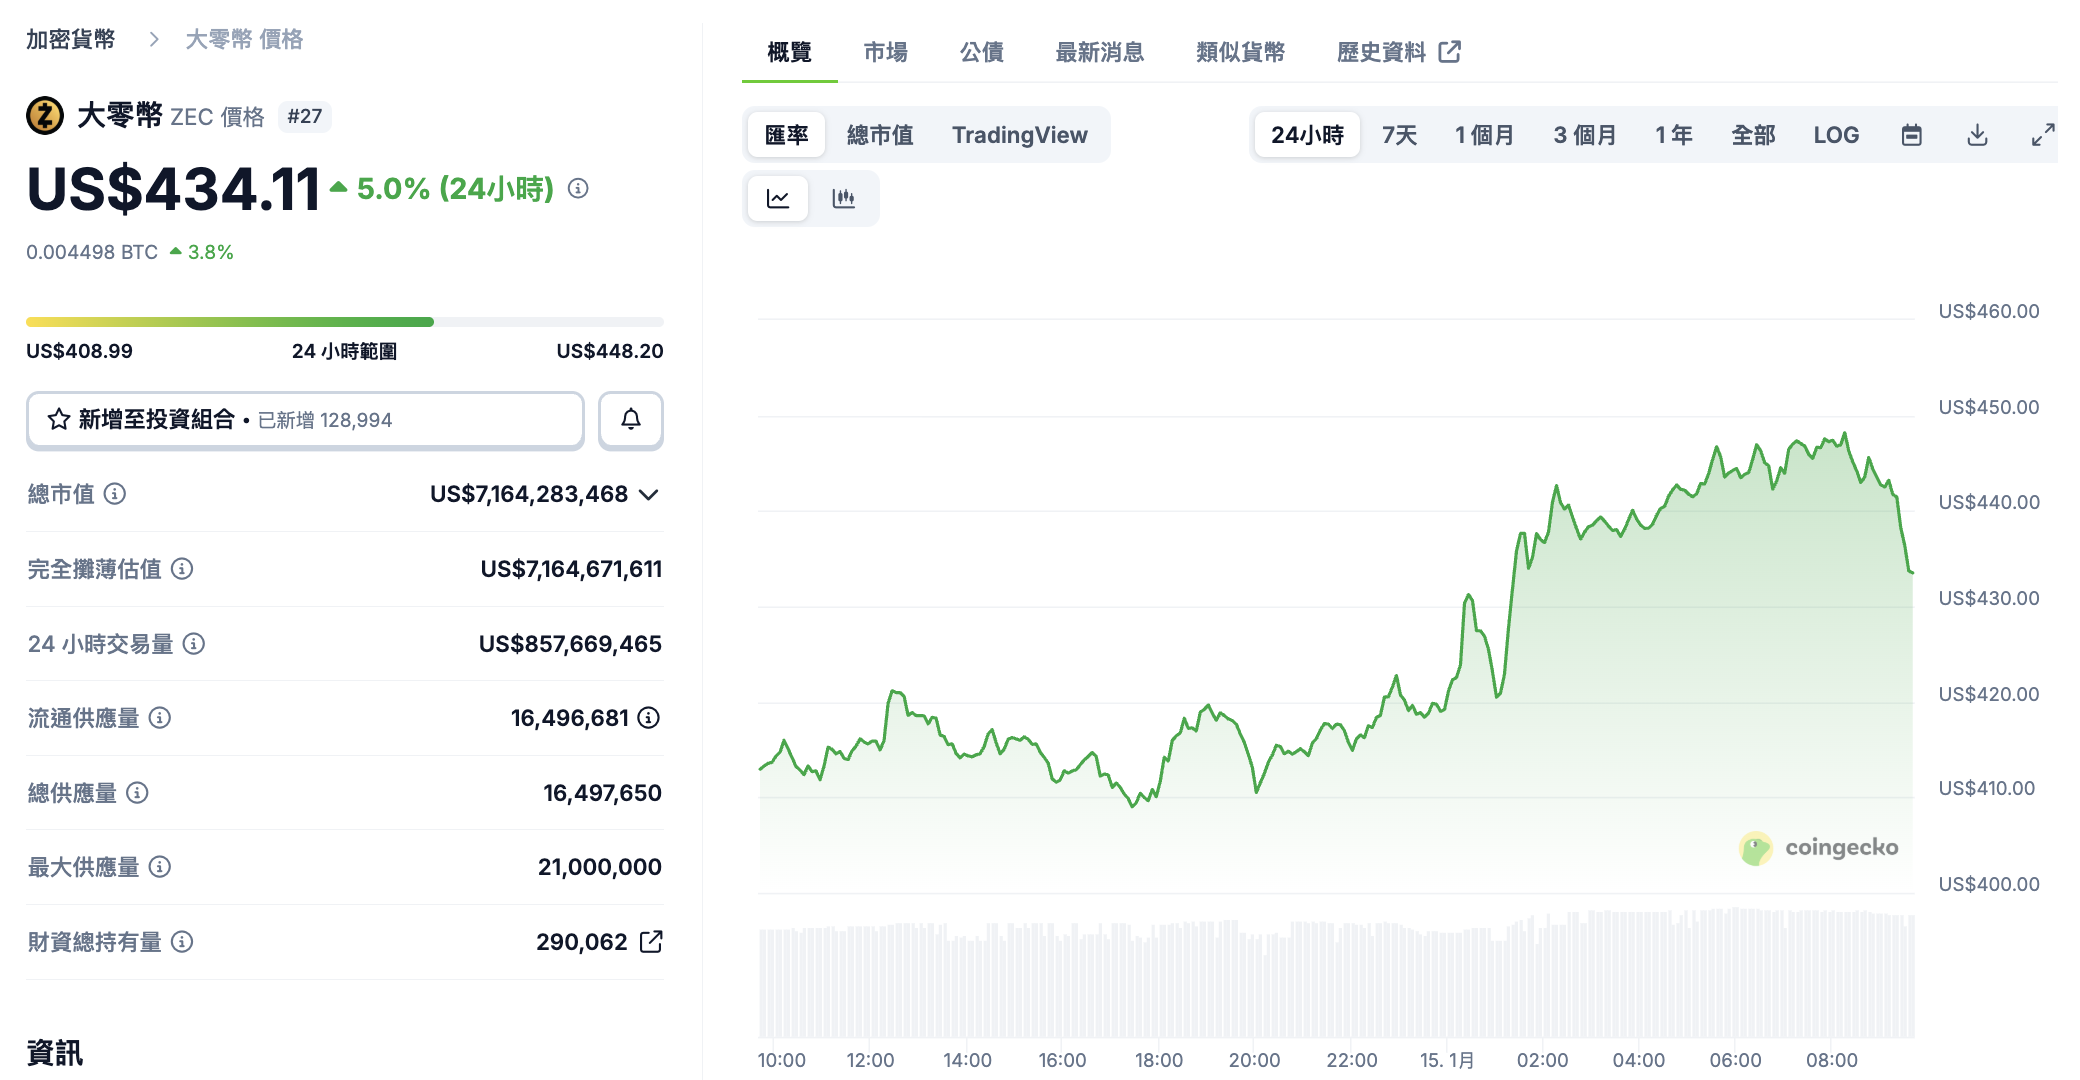The height and width of the screenshot is (1080, 2080).
Task: Open external link beside 290,062 treasury holdings
Action: [651, 942]
